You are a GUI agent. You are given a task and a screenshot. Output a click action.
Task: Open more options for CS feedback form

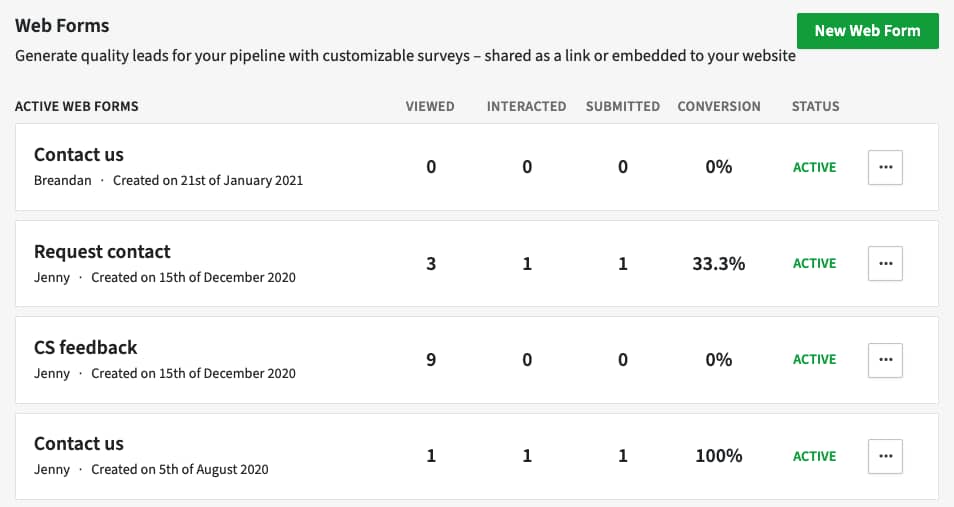885,360
